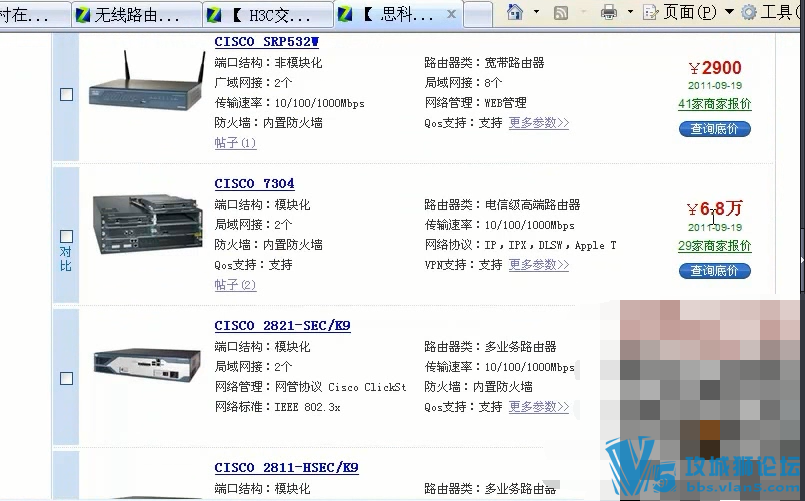Open 帖子(1) posts link under SRP532W
The width and height of the screenshot is (805, 501).
(x=235, y=143)
